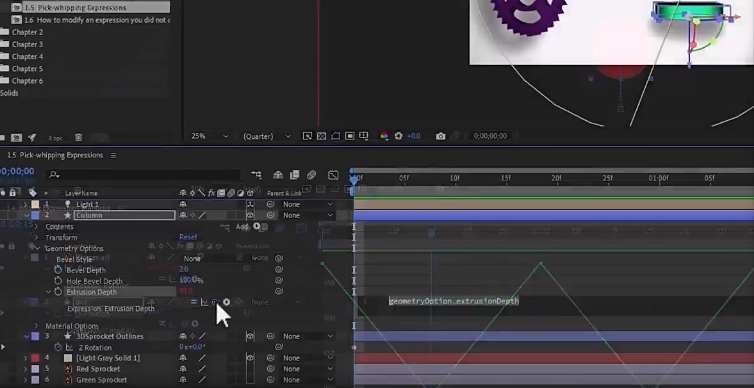Open the 1.5 Pick-whipping Expressions panel menu

113,155
